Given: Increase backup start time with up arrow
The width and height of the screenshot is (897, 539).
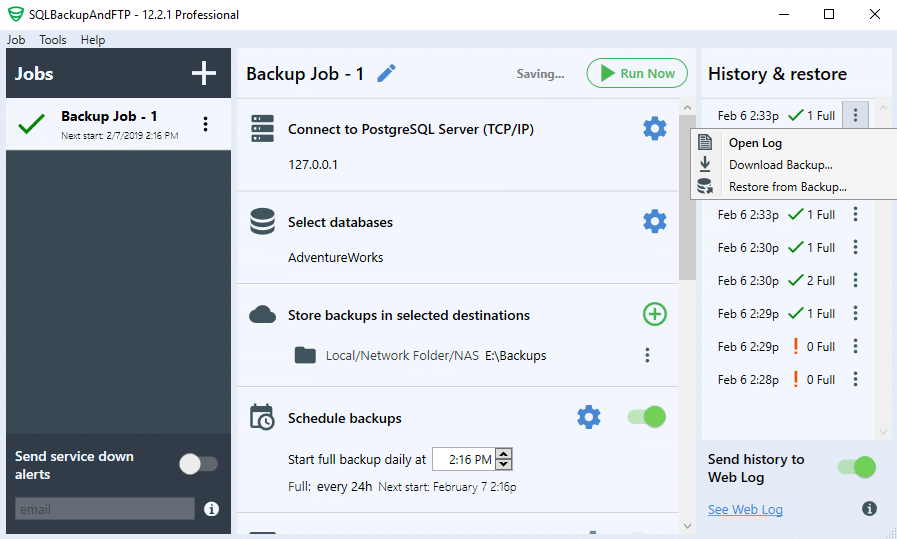Looking at the screenshot, I should pos(503,454).
